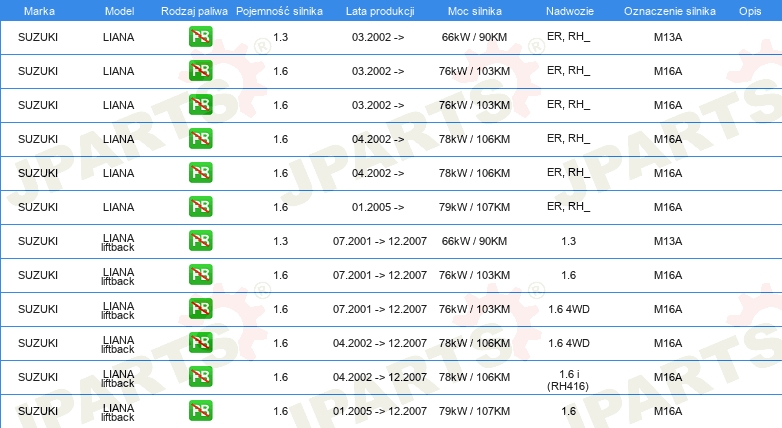Select '78kW / 106KM' in the RH416 row

point(474,377)
